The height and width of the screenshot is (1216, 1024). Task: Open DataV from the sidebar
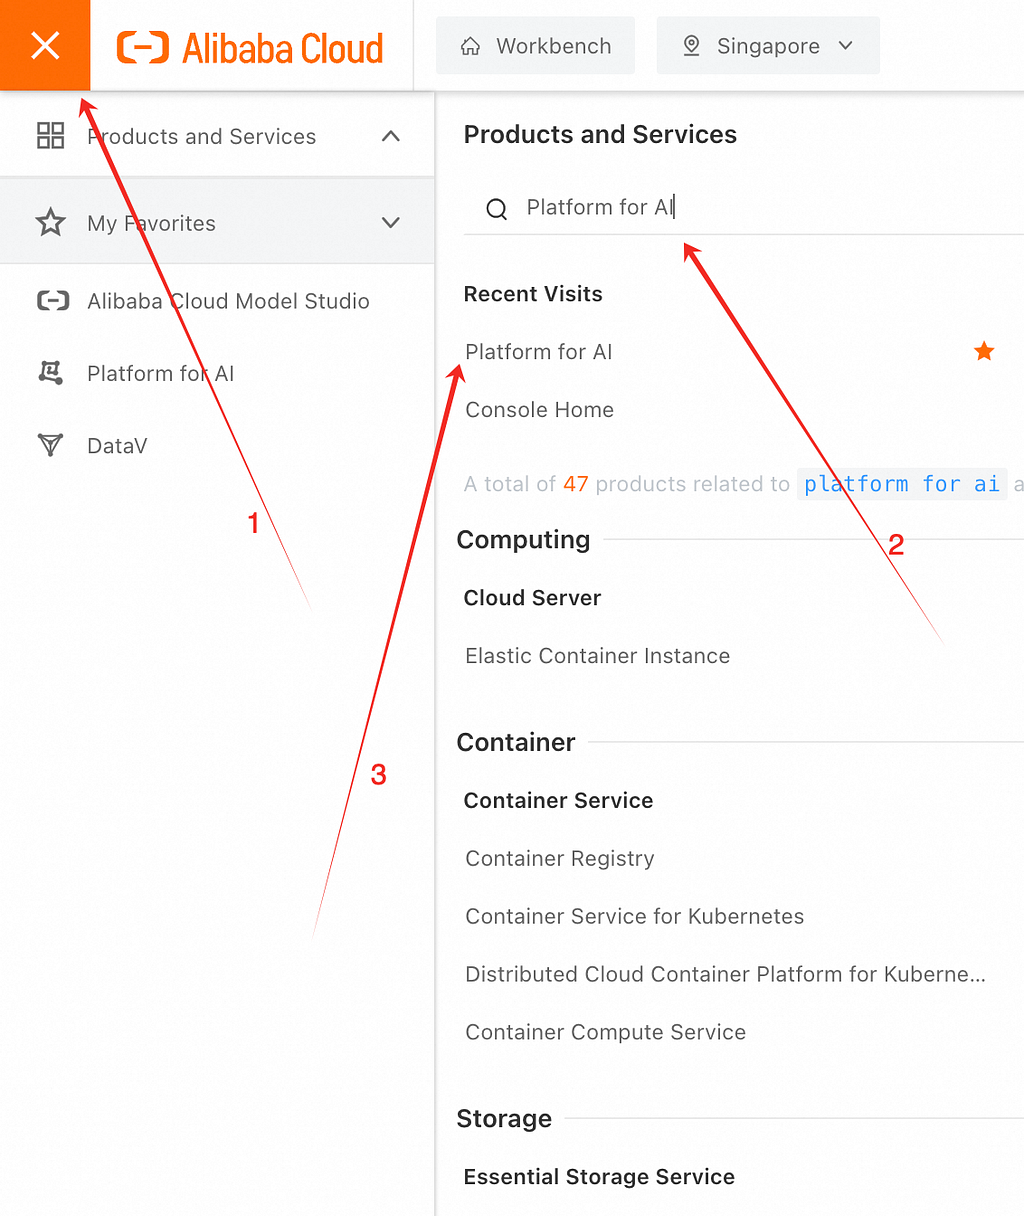point(117,446)
